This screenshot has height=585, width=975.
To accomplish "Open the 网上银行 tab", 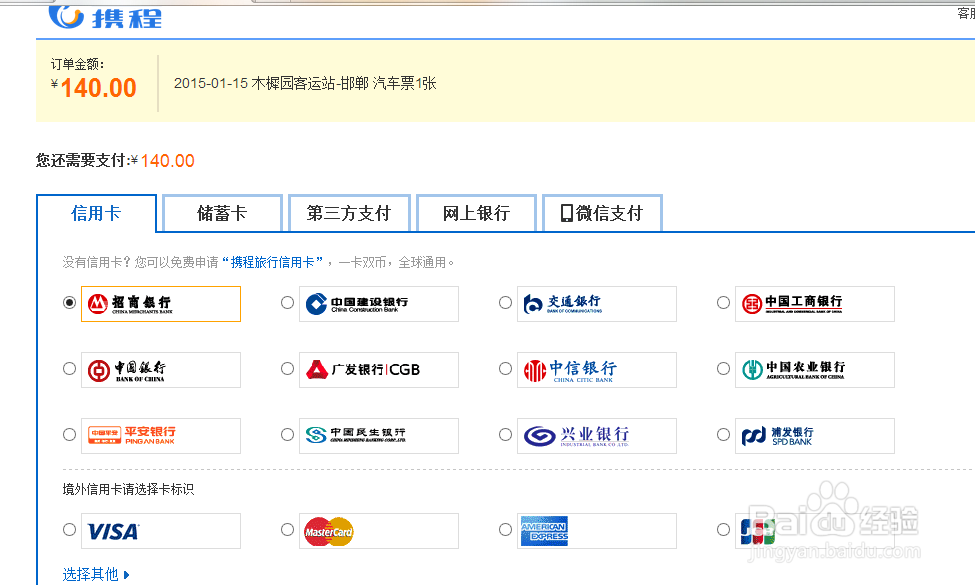I will pos(476,213).
